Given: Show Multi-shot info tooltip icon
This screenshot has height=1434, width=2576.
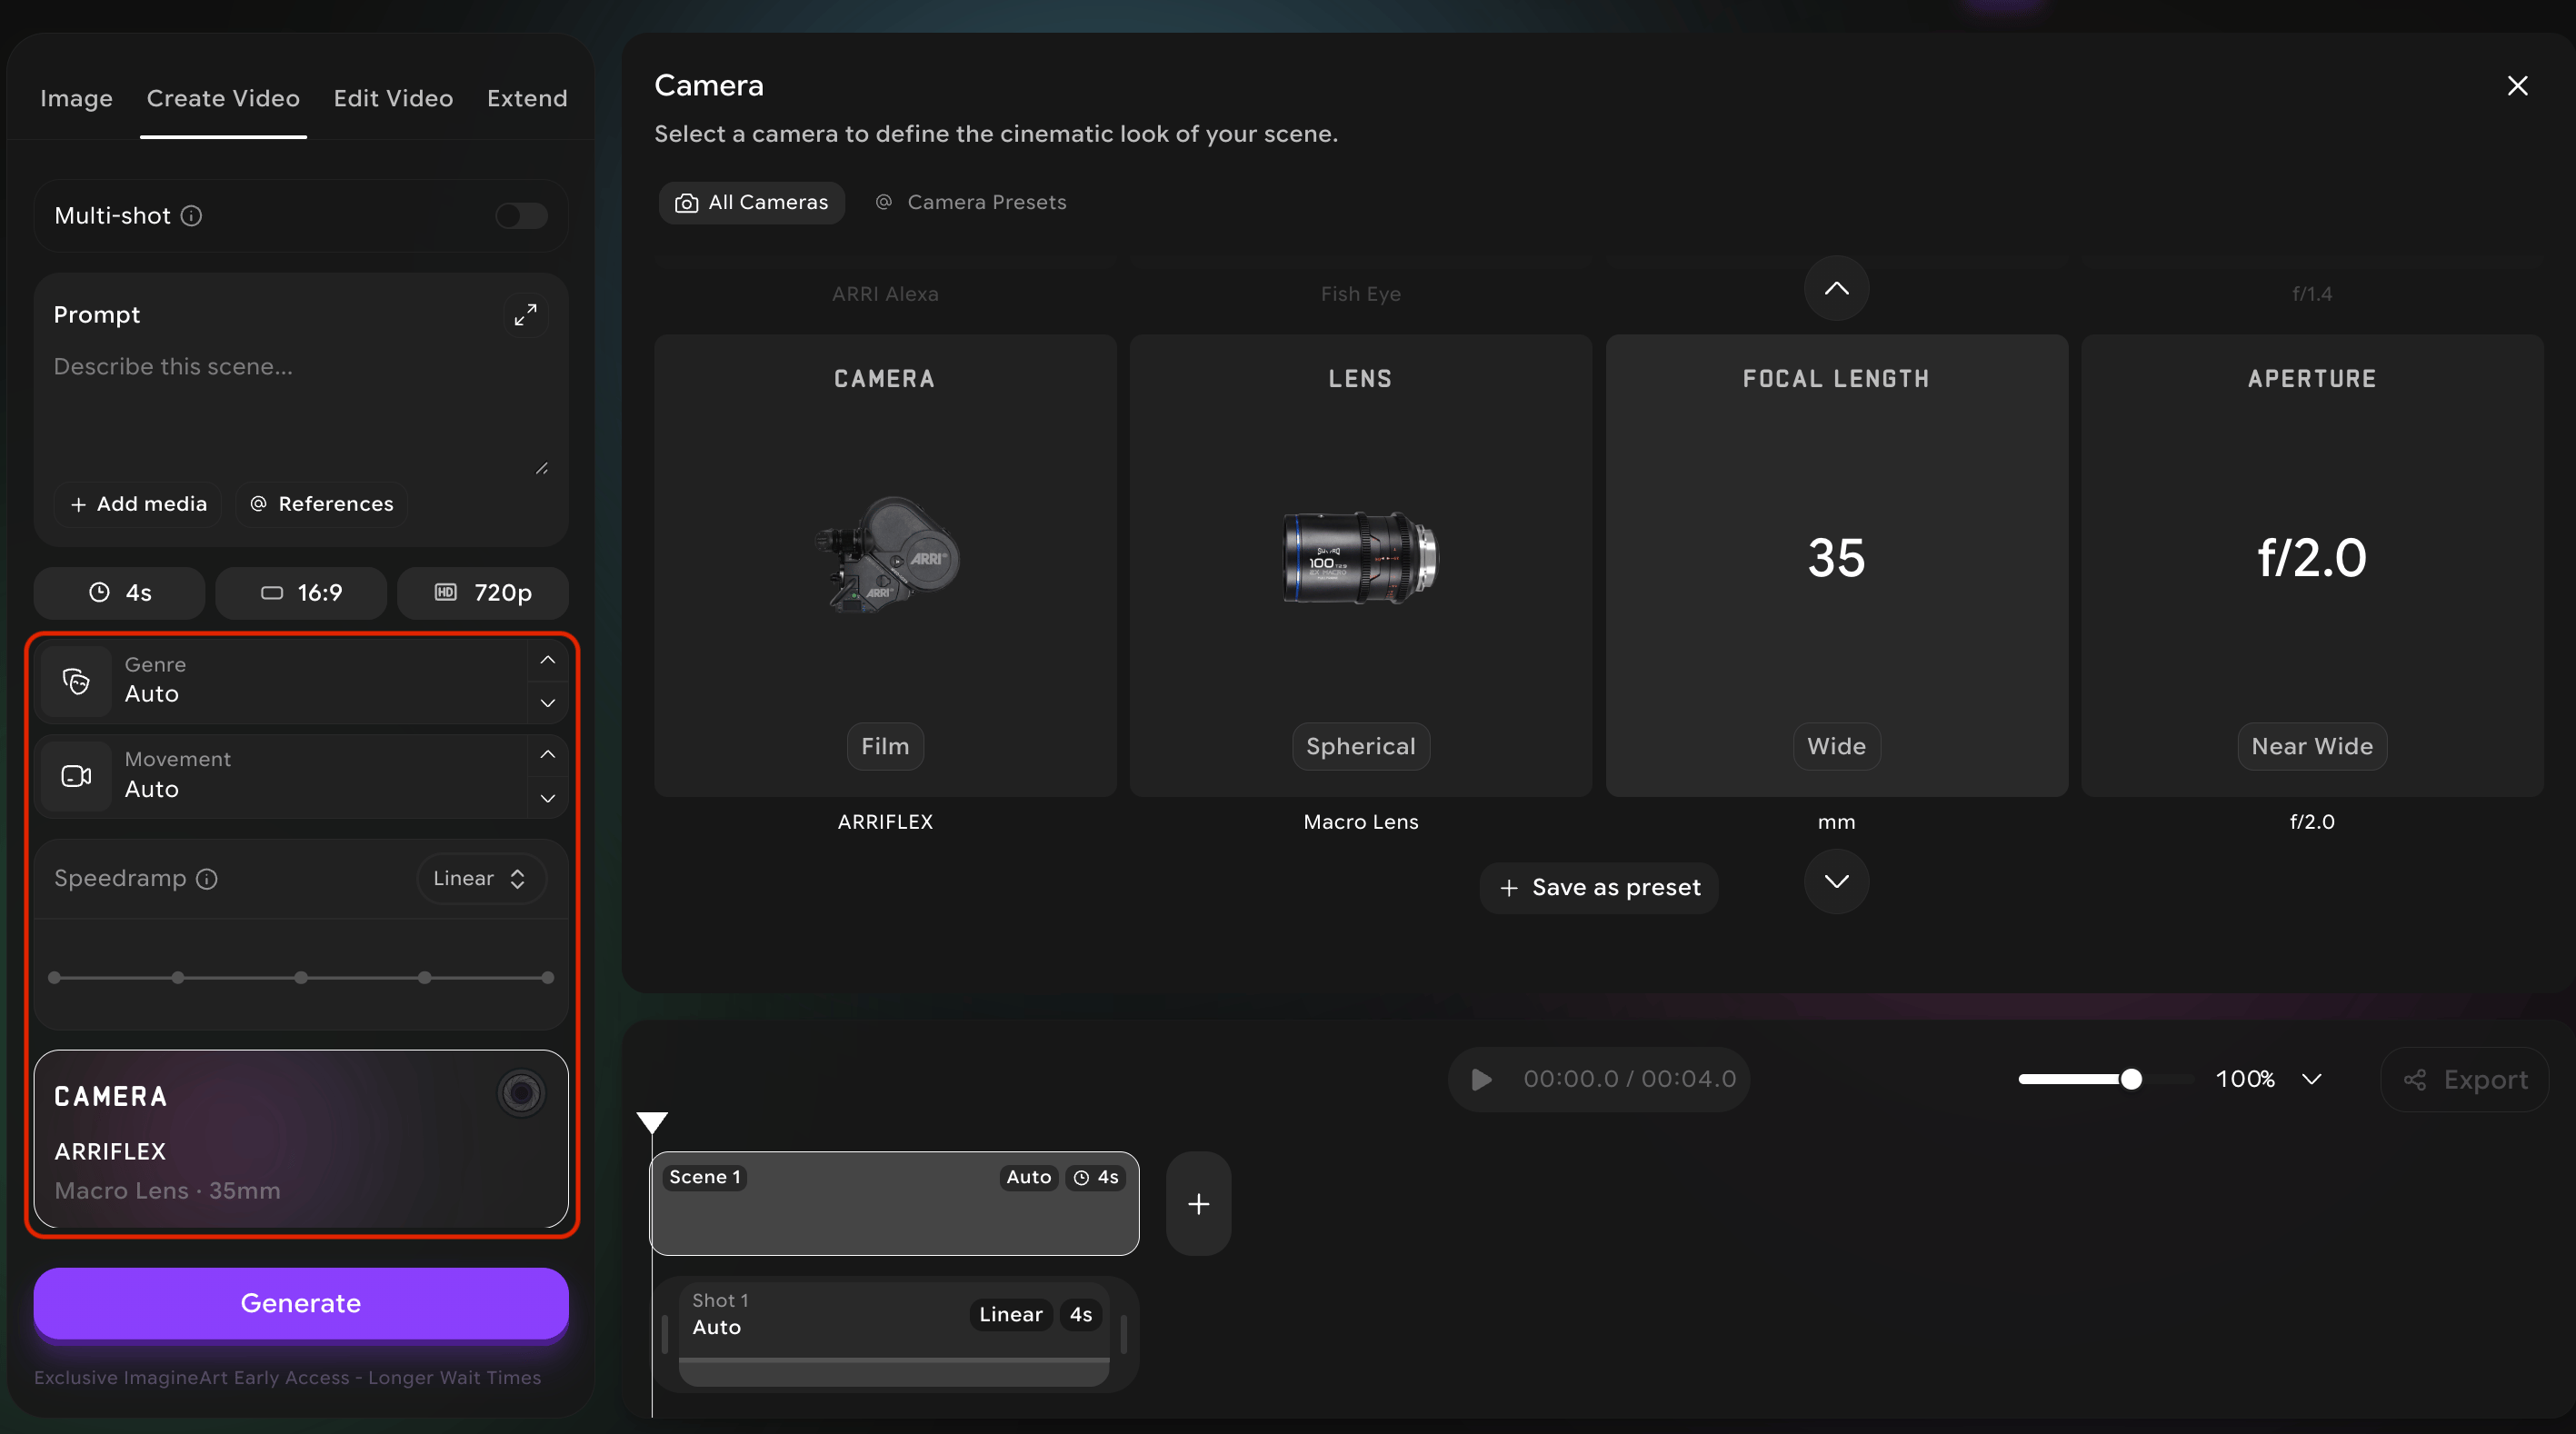Looking at the screenshot, I should (x=191, y=216).
